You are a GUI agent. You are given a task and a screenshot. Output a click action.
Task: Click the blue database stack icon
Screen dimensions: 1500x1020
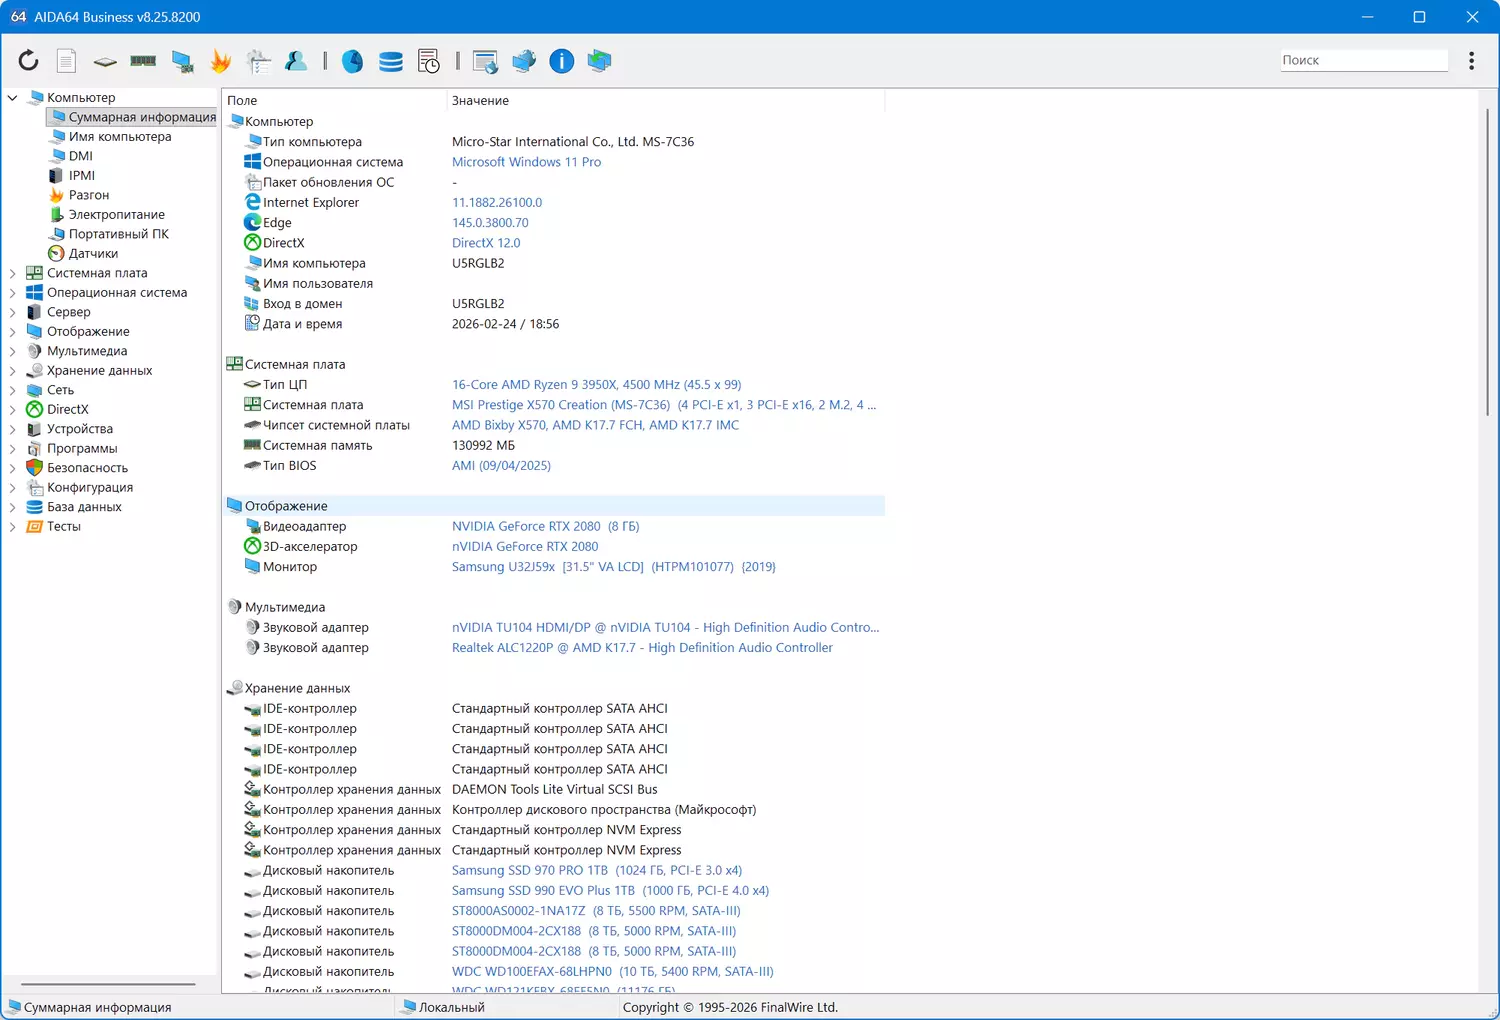pos(390,61)
